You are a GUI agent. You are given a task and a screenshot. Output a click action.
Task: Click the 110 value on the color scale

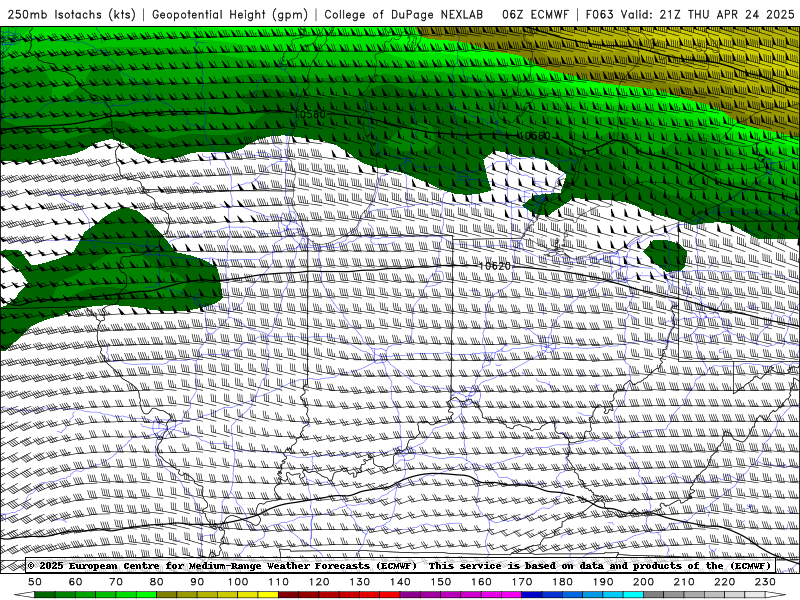click(x=278, y=582)
